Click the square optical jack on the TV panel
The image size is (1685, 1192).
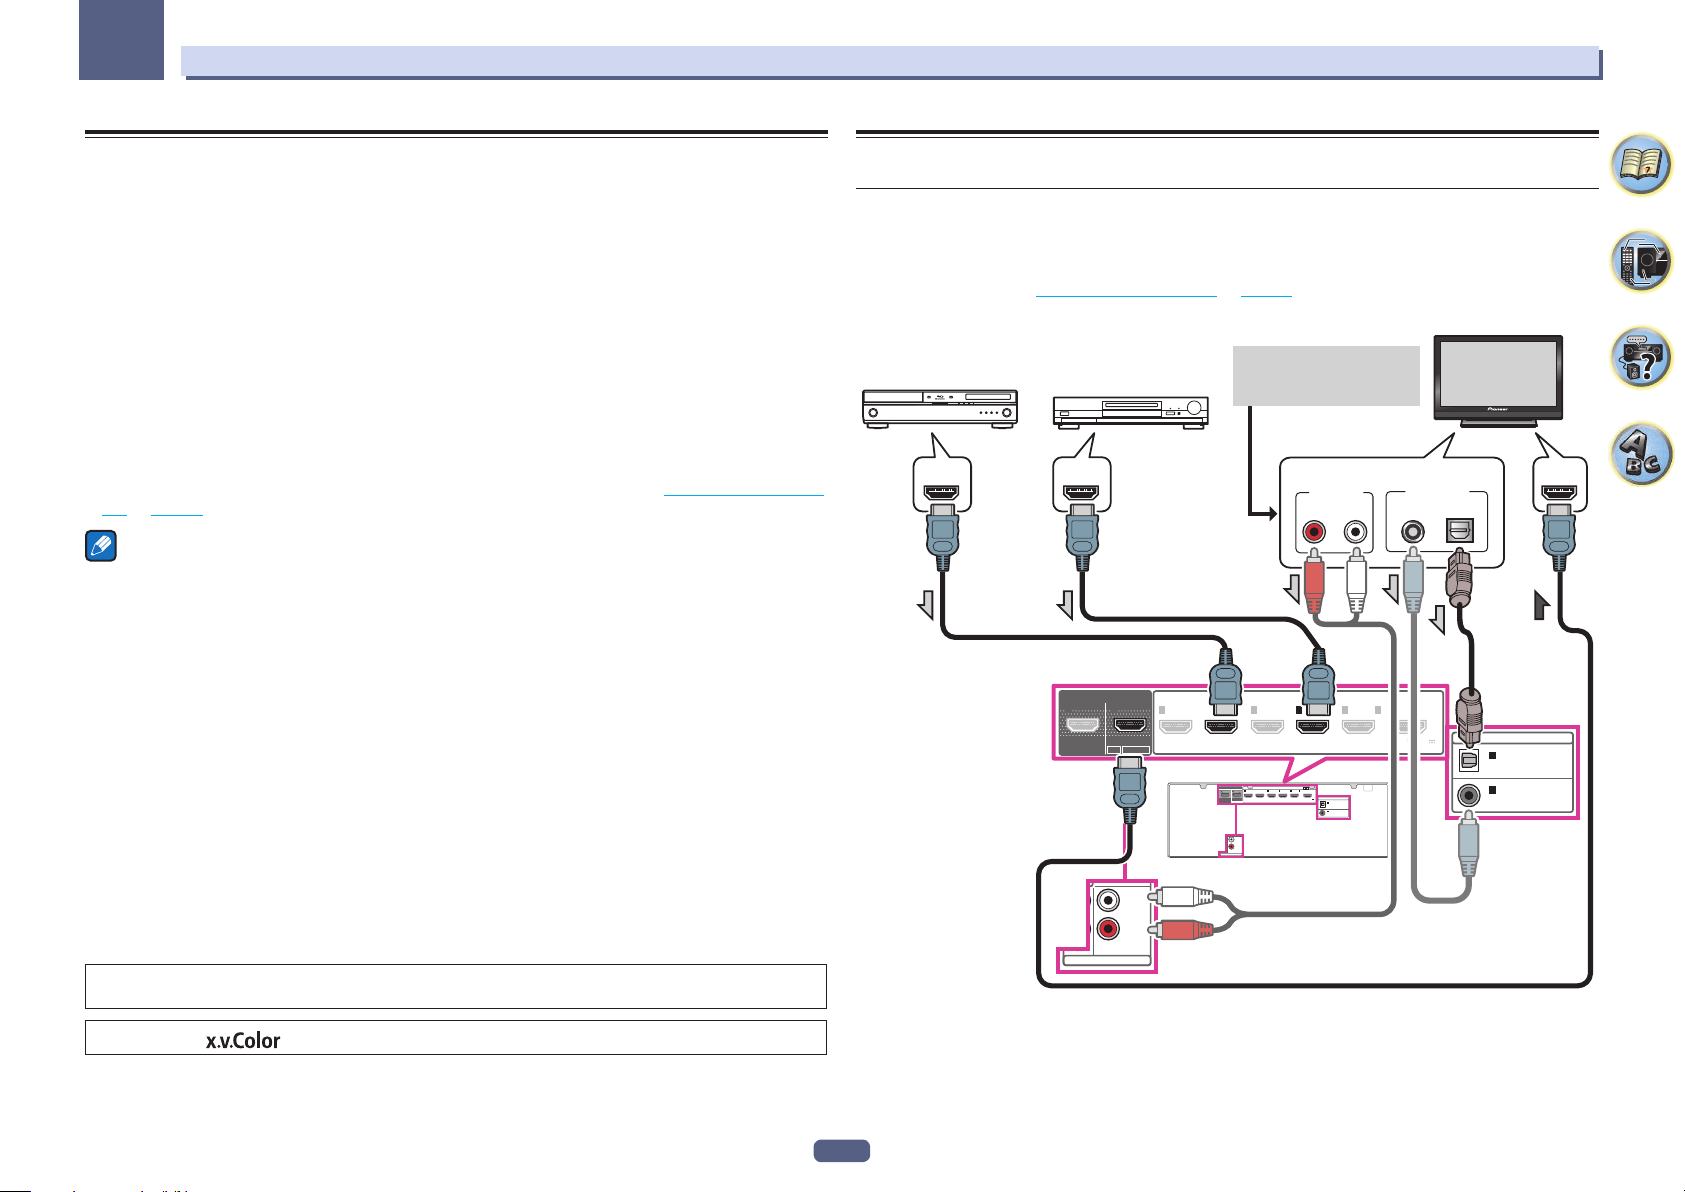pyautogui.click(x=1460, y=531)
